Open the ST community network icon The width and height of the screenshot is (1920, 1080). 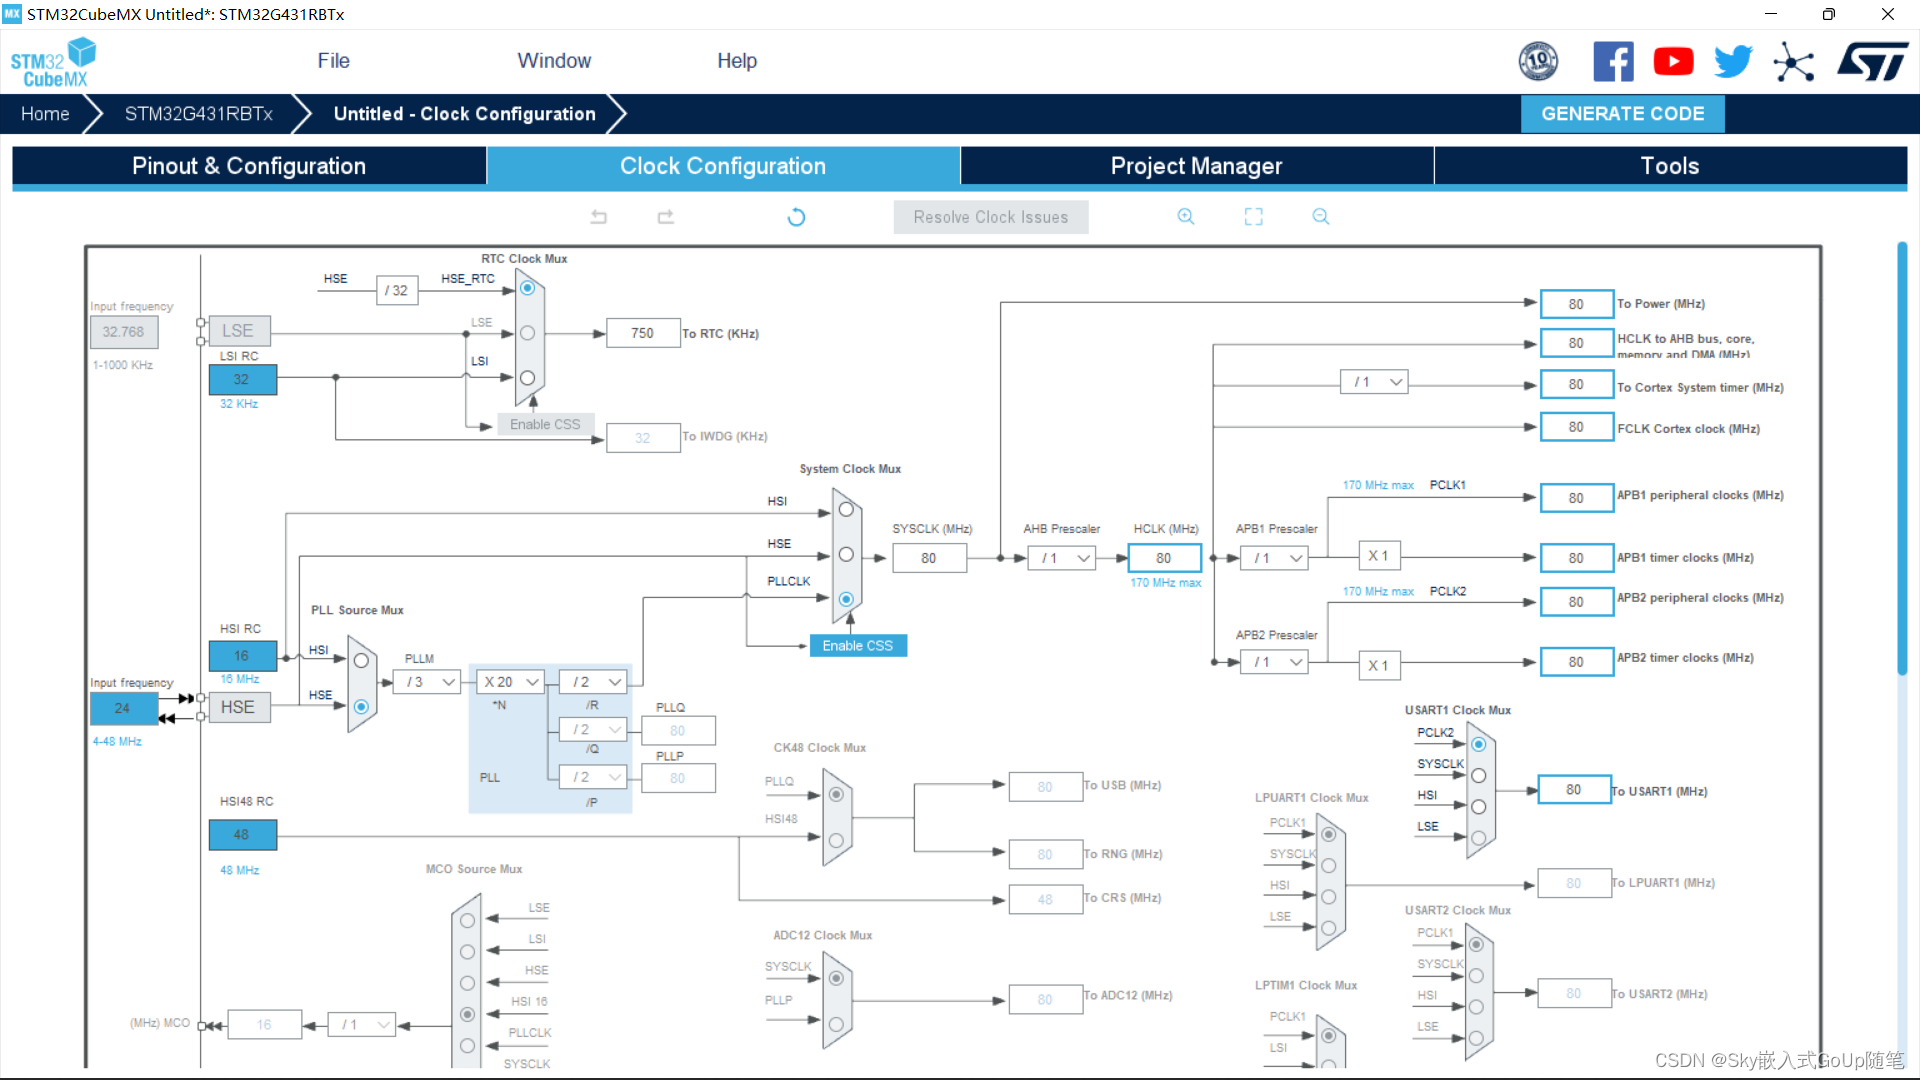(x=1794, y=62)
